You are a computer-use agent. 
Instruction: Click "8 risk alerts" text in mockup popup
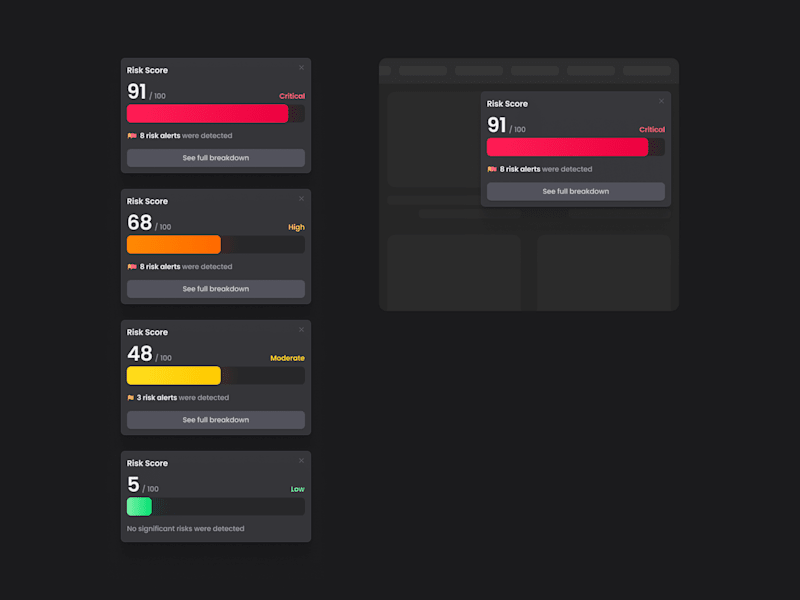520,169
